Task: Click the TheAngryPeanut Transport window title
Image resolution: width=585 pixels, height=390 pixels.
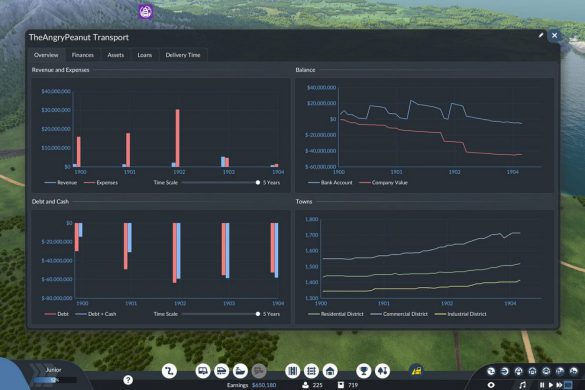Action: click(x=79, y=37)
